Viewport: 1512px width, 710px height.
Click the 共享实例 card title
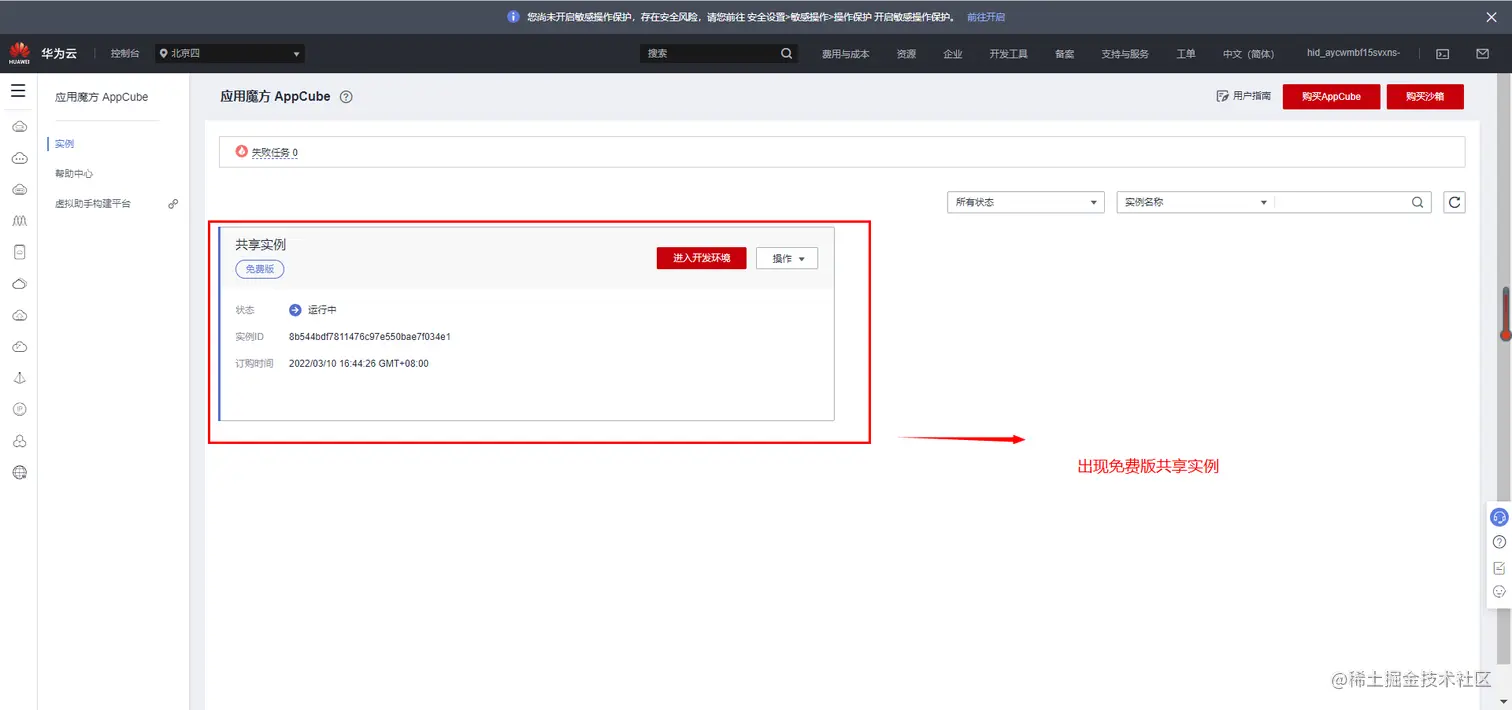pos(261,244)
